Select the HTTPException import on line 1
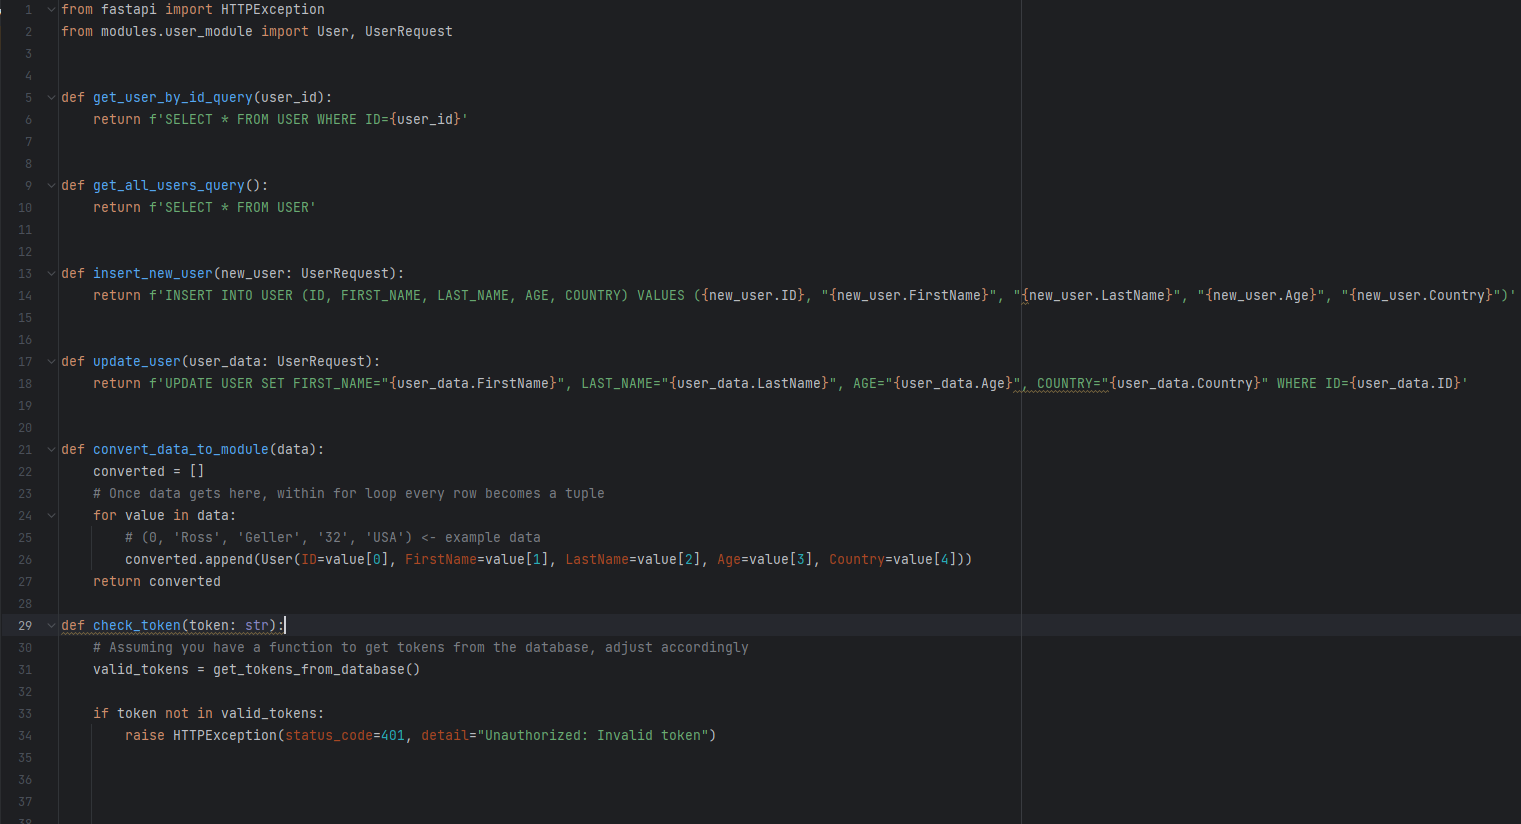Screen dimensions: 1521x824 pyautogui.click(x=273, y=9)
